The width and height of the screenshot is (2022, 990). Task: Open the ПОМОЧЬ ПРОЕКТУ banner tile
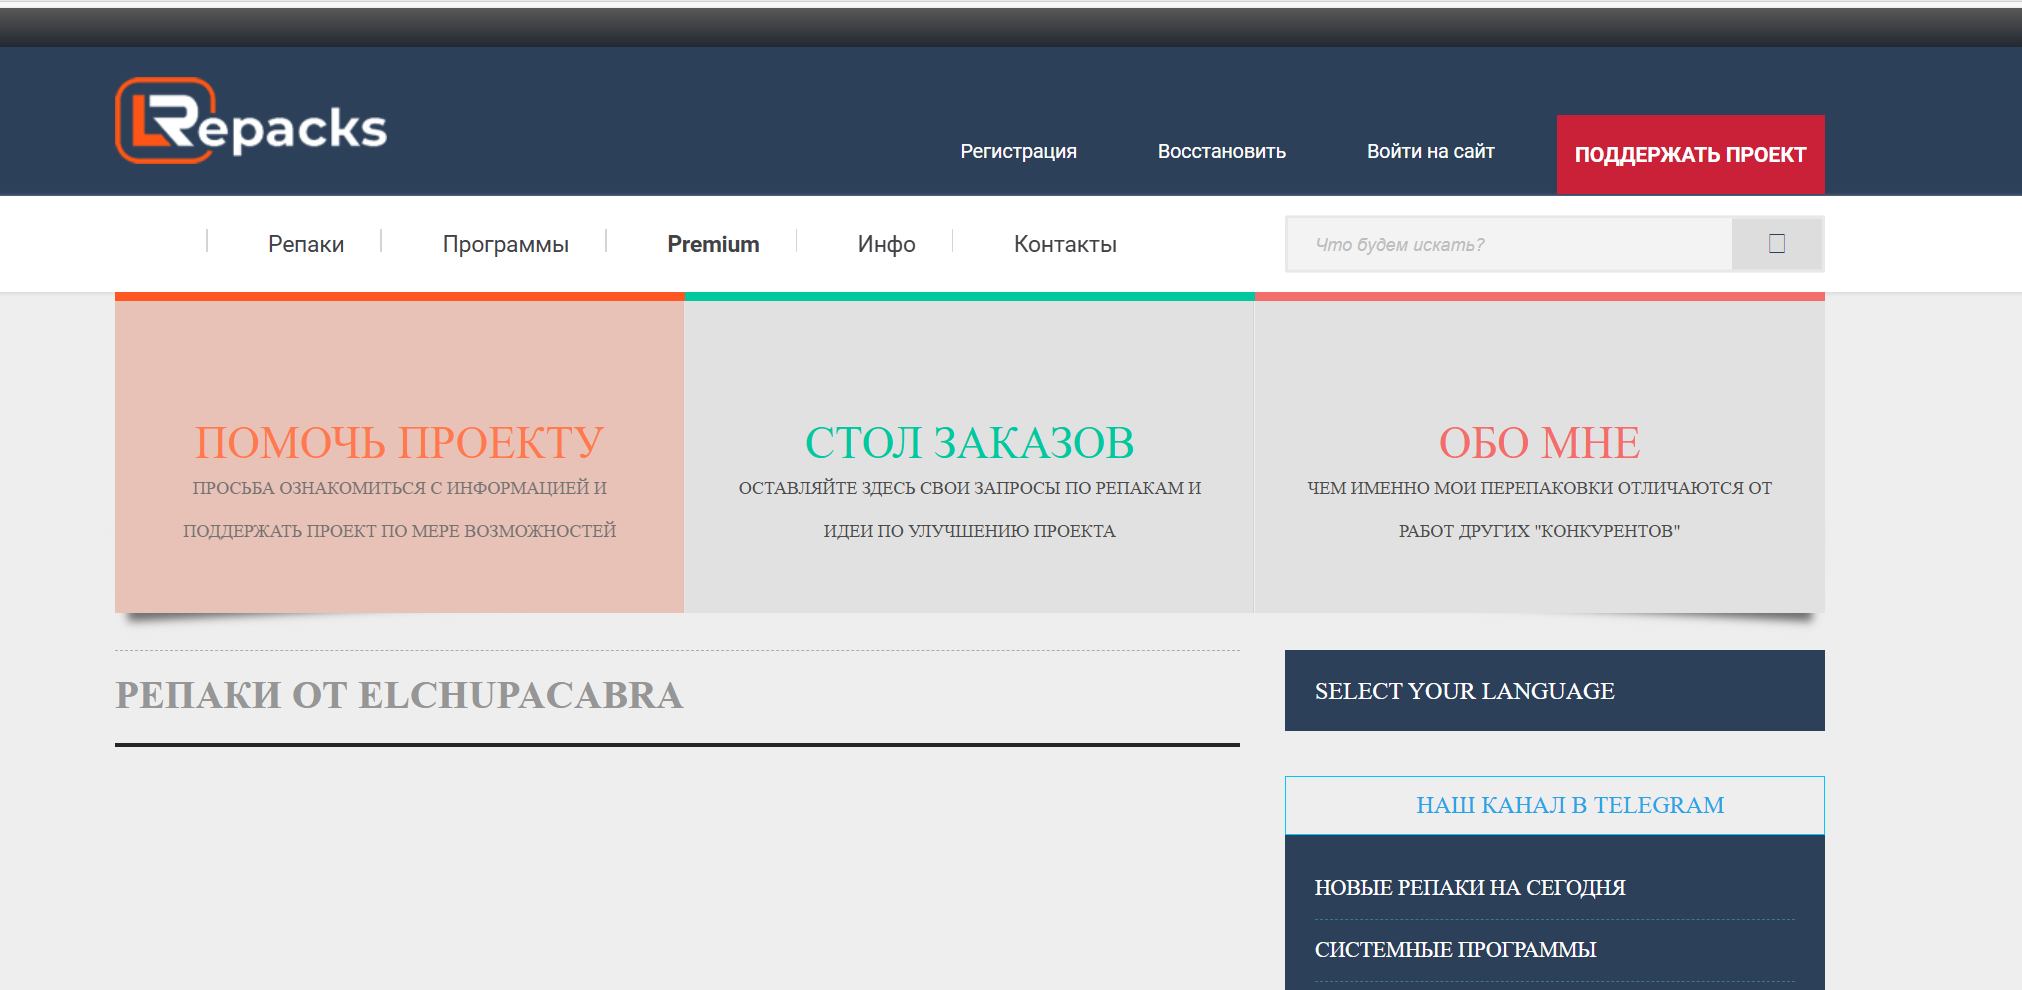(x=399, y=457)
